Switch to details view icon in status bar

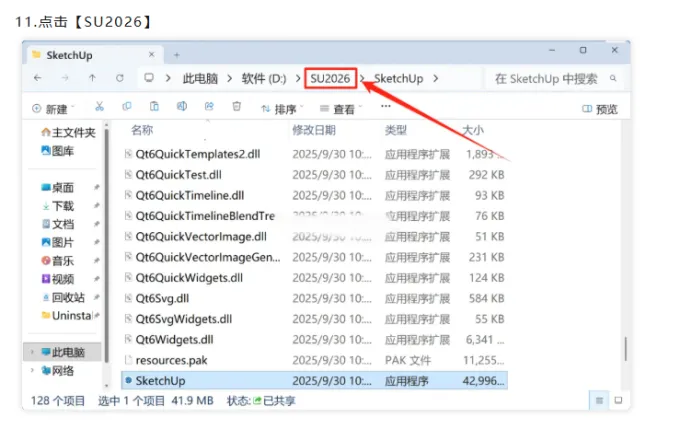[599, 400]
